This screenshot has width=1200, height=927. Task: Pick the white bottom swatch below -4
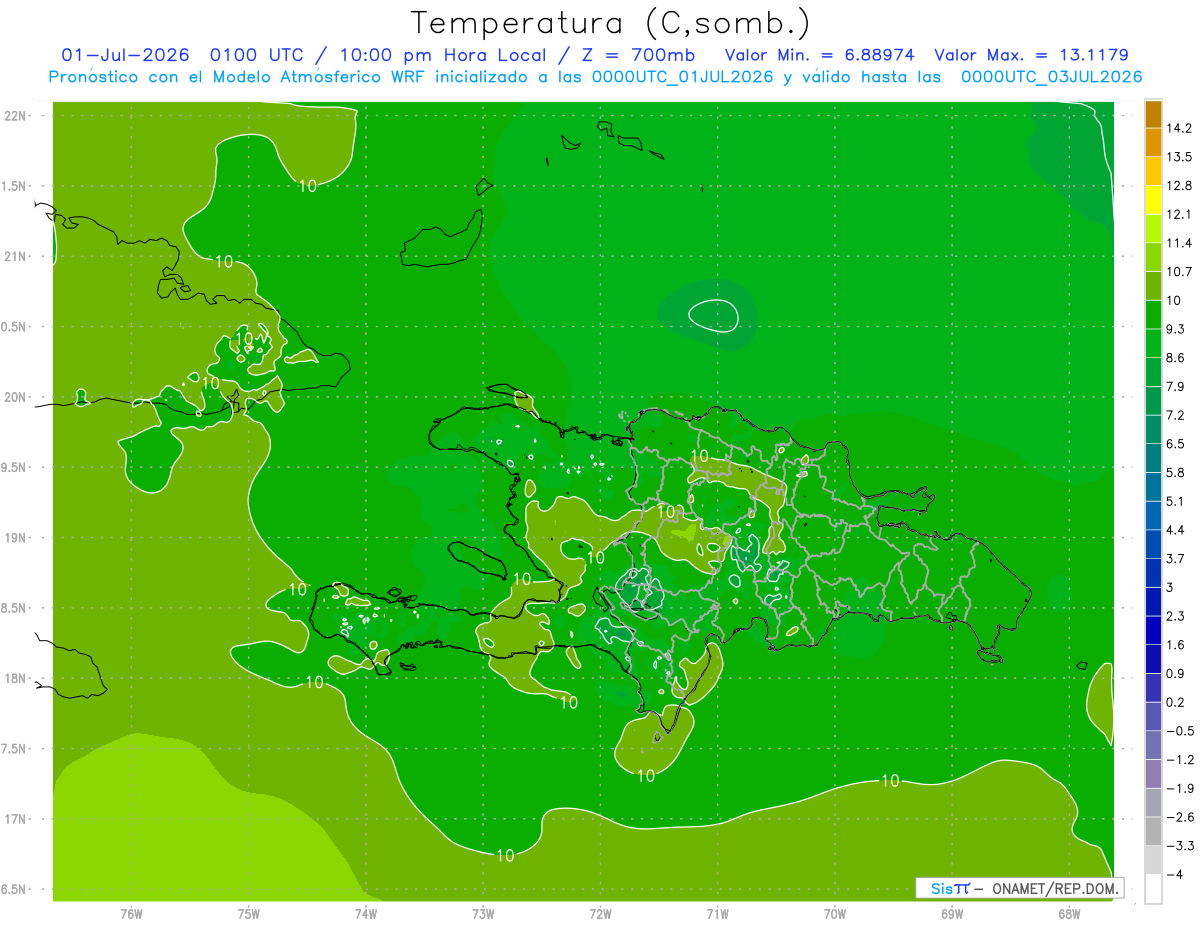(1153, 888)
